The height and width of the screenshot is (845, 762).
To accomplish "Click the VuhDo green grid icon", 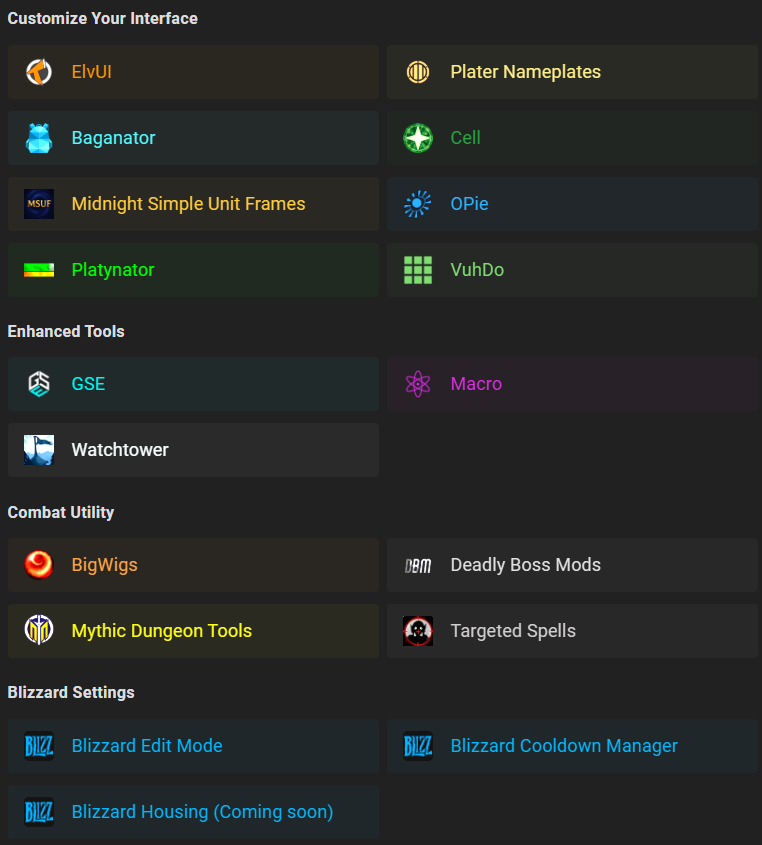I will coord(418,270).
